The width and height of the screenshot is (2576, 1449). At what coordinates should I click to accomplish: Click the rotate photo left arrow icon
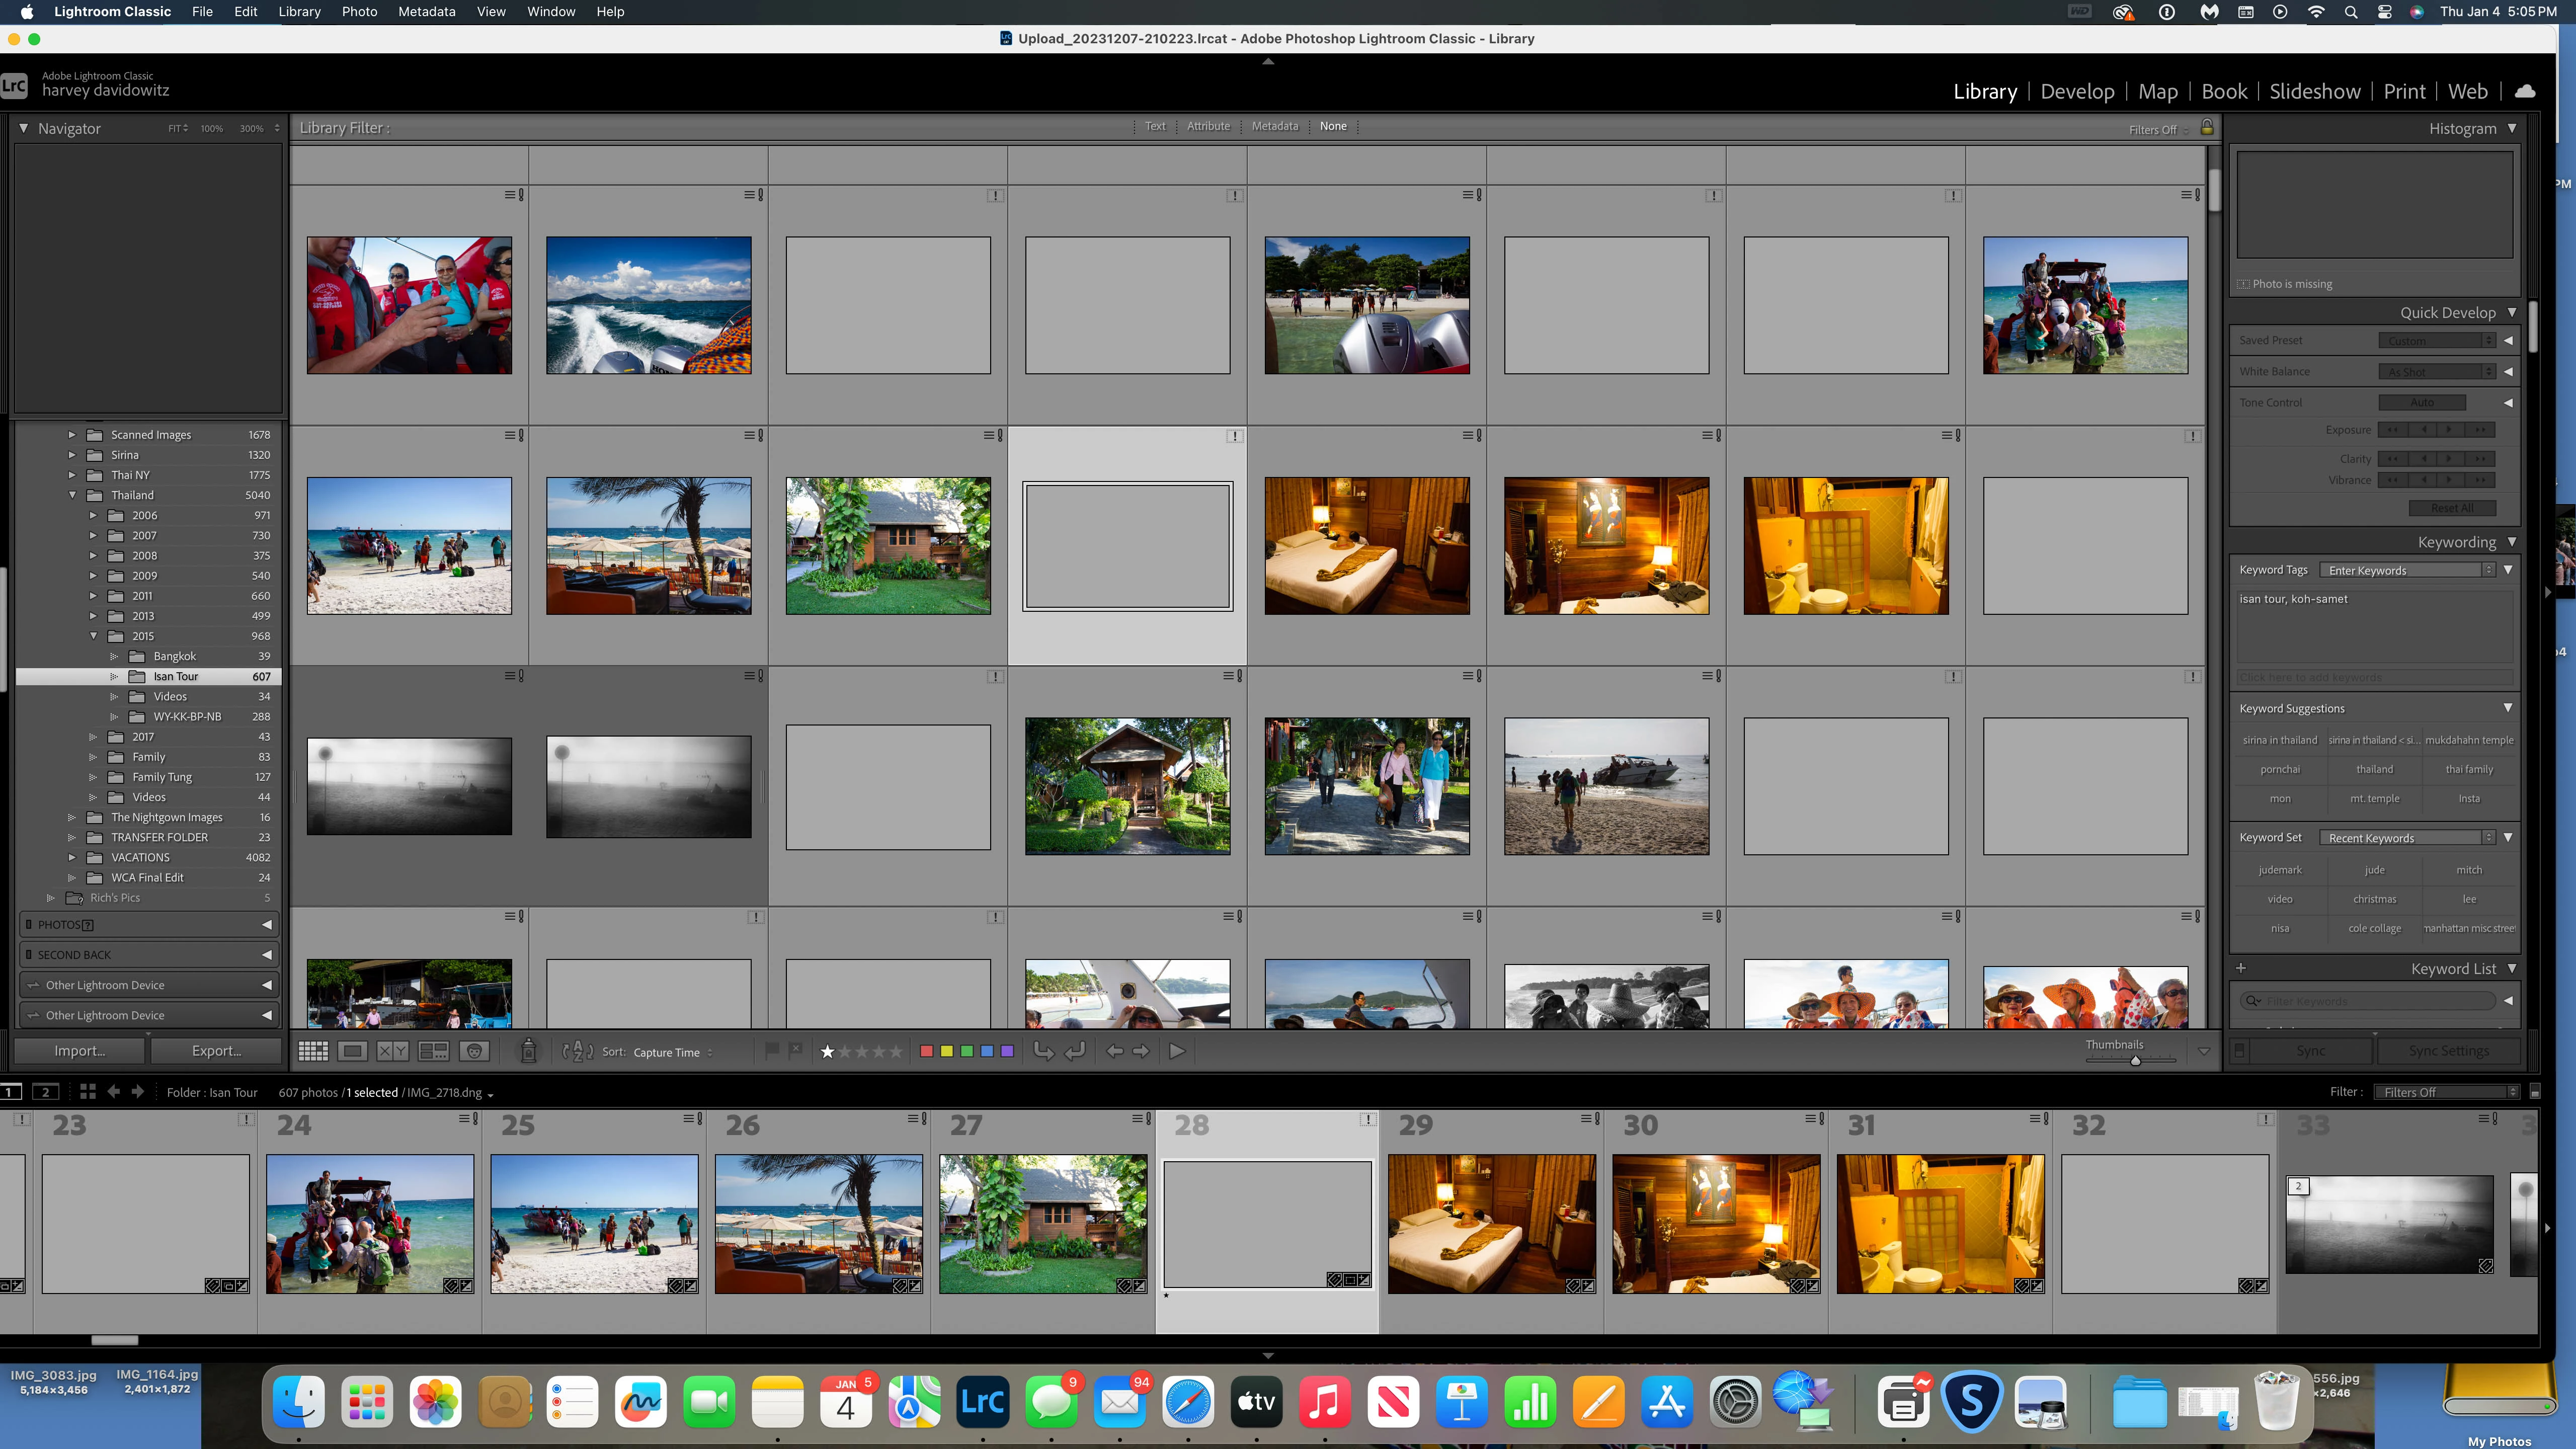tap(1043, 1051)
